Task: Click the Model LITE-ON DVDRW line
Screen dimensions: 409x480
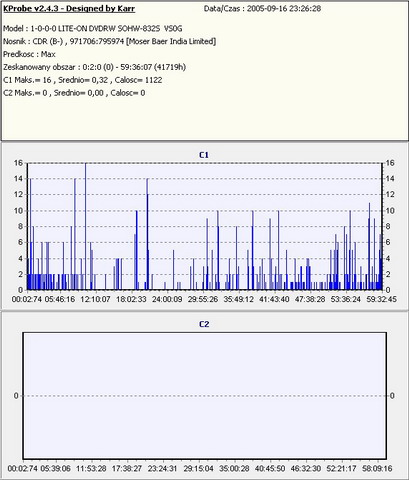Action: (93, 29)
